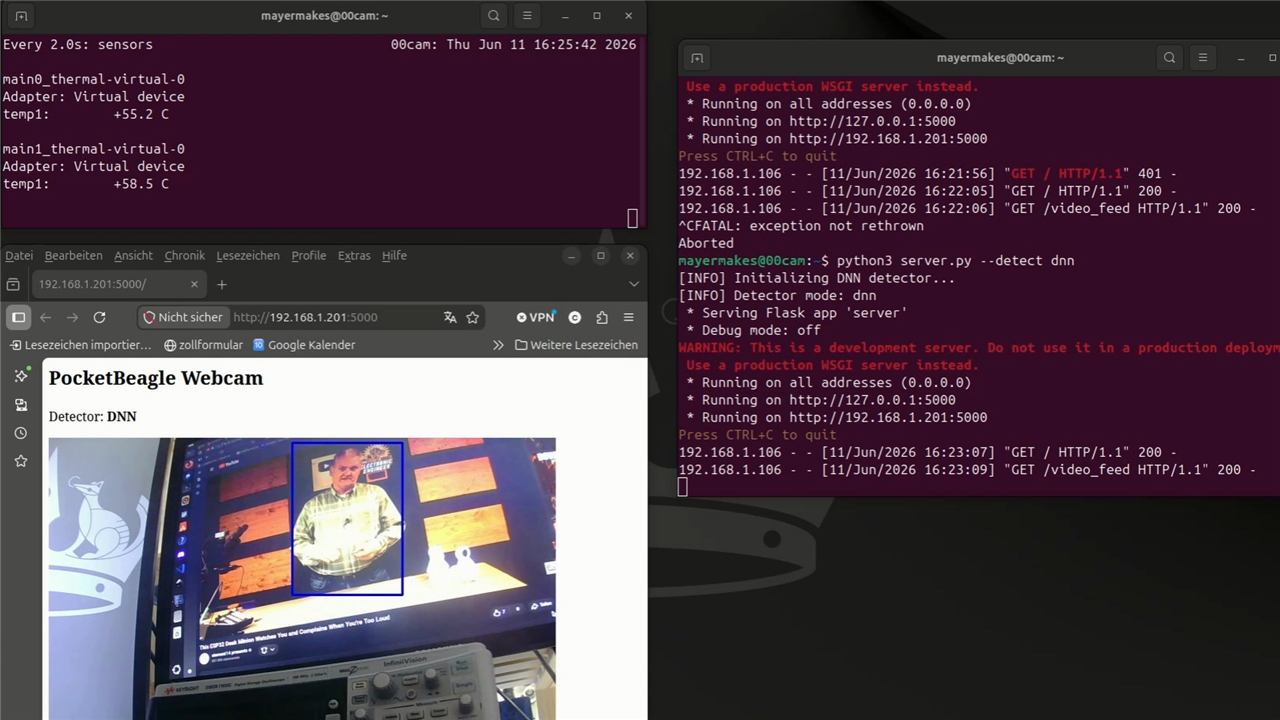The height and width of the screenshot is (720, 1280).
Task: Open the Profile menu
Action: tap(309, 256)
